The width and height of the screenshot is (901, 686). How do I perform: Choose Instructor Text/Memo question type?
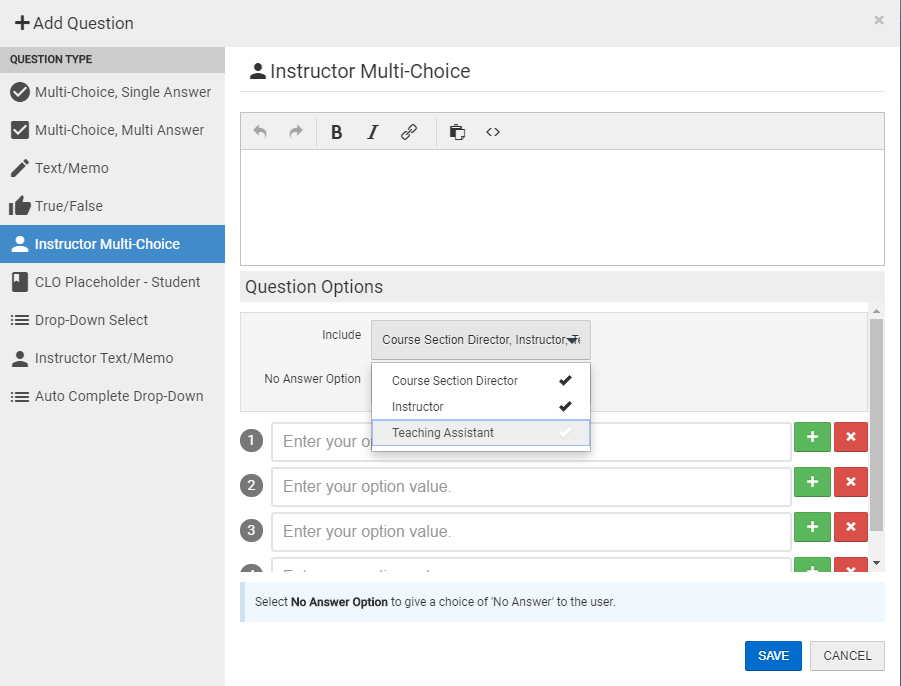click(112, 358)
